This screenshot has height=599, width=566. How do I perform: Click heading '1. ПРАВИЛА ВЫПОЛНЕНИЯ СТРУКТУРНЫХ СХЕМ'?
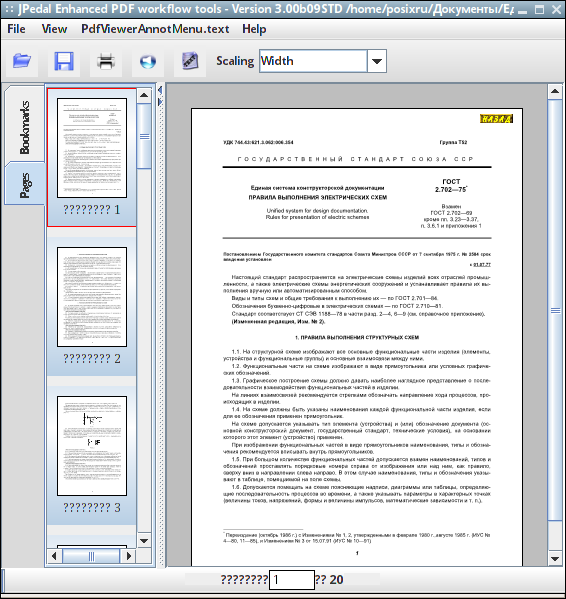[x=357, y=337]
